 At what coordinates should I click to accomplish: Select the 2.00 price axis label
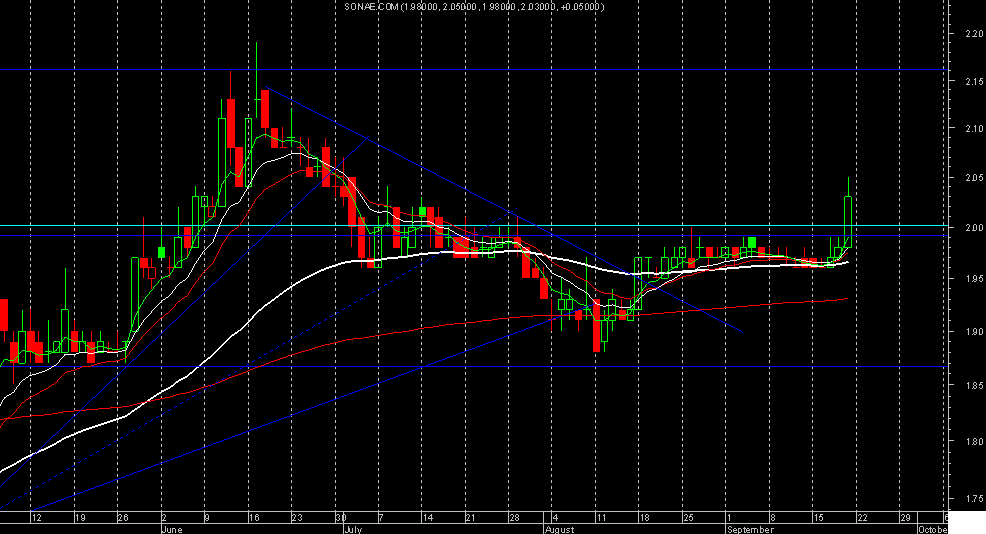(974, 228)
